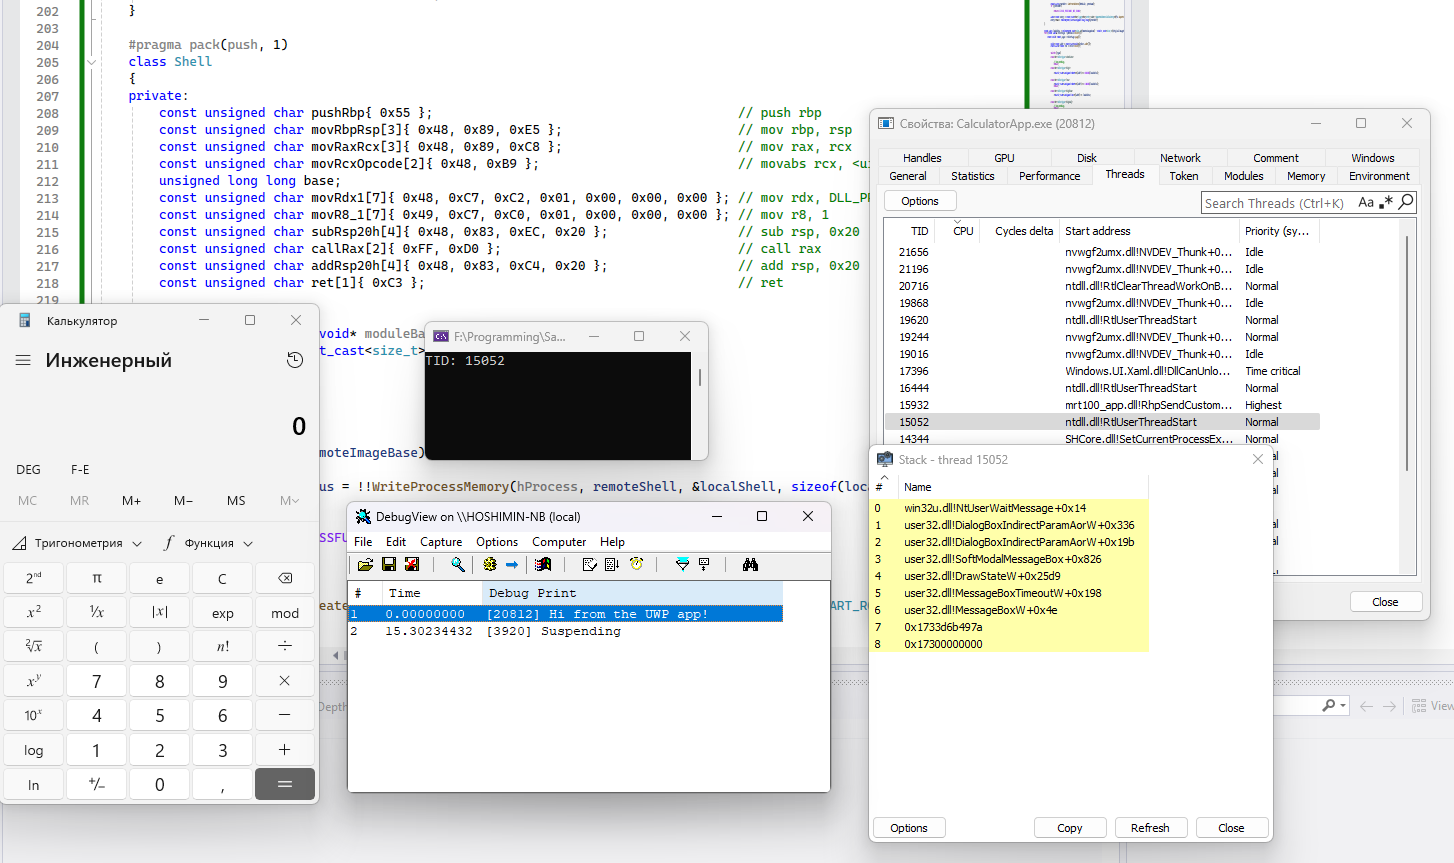Click the clock Time Format icon in DebugView
Screen dimensions: 1454x863
point(636,565)
